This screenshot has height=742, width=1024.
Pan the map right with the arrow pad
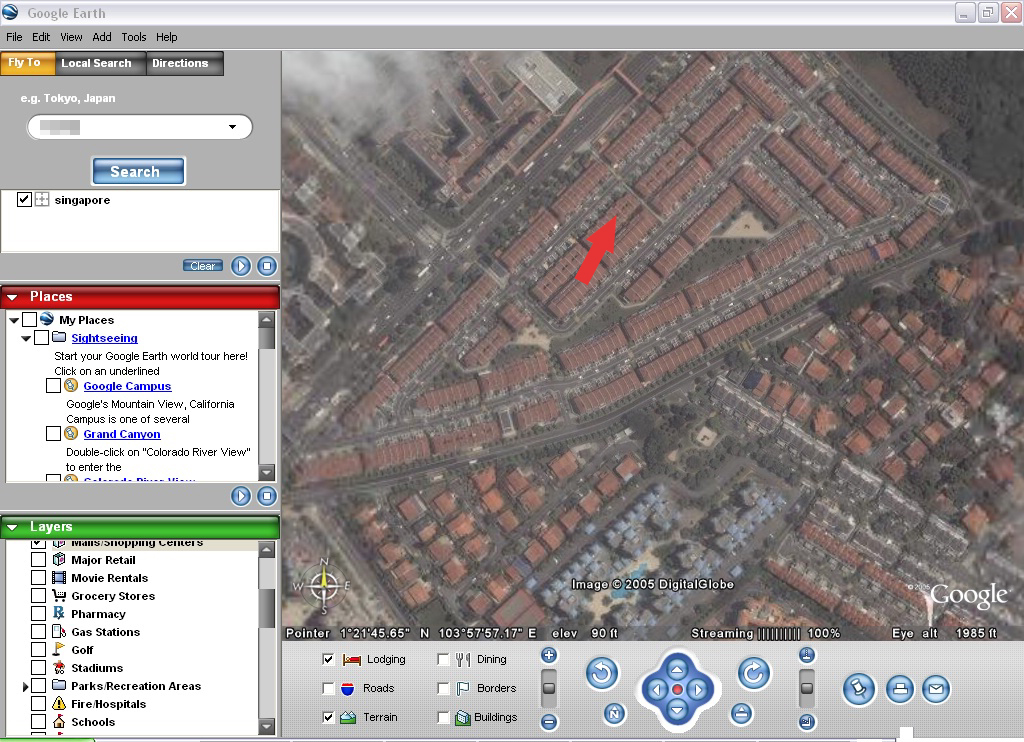pos(698,690)
